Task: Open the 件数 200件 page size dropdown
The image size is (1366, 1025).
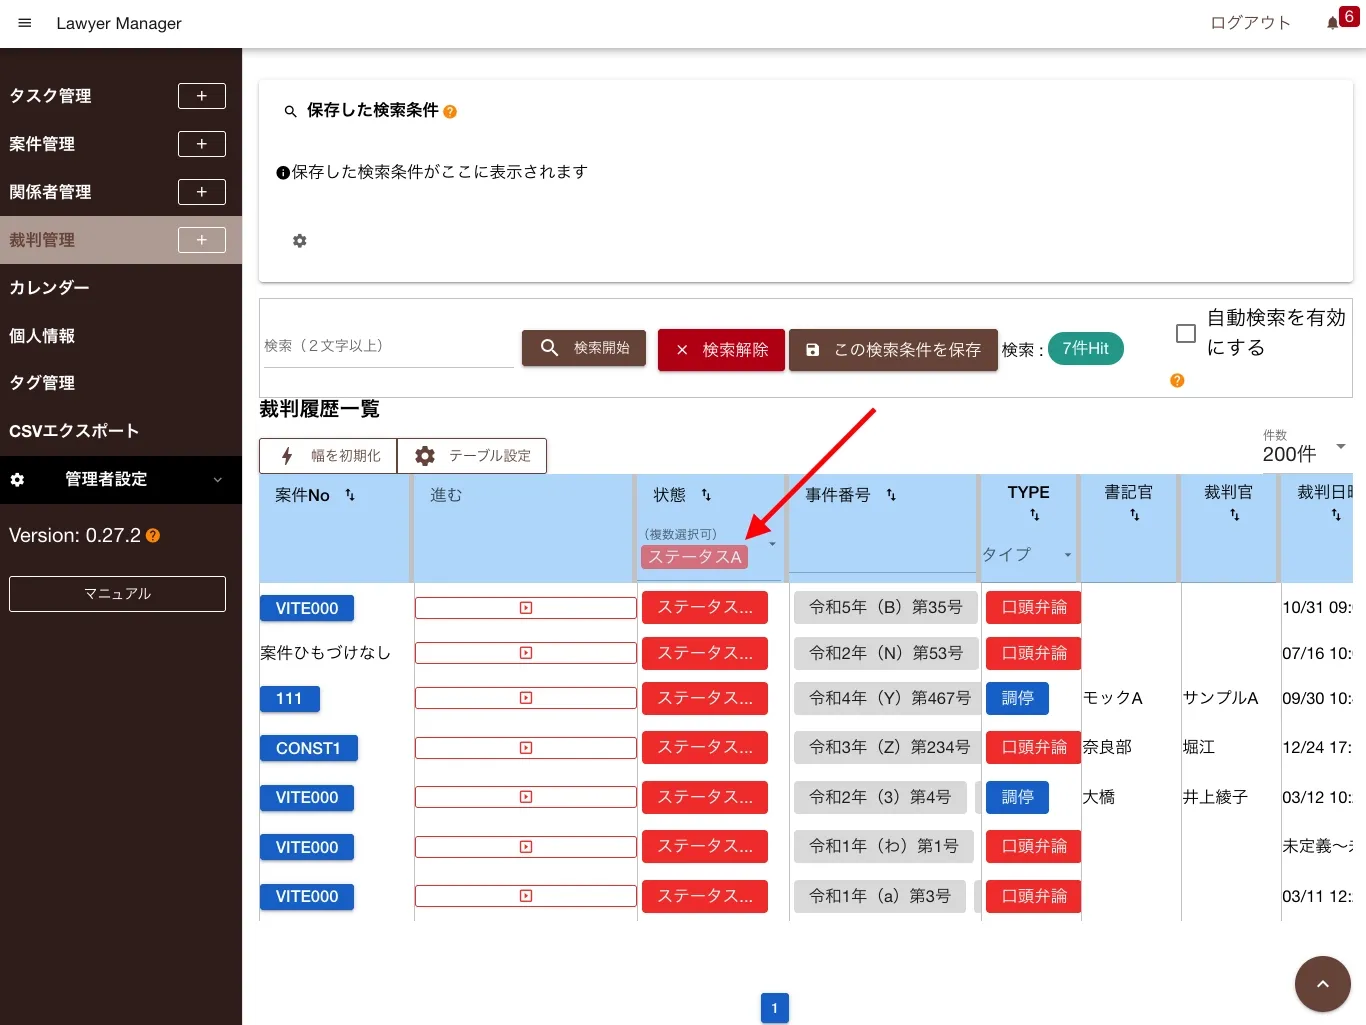Action: click(x=1341, y=446)
